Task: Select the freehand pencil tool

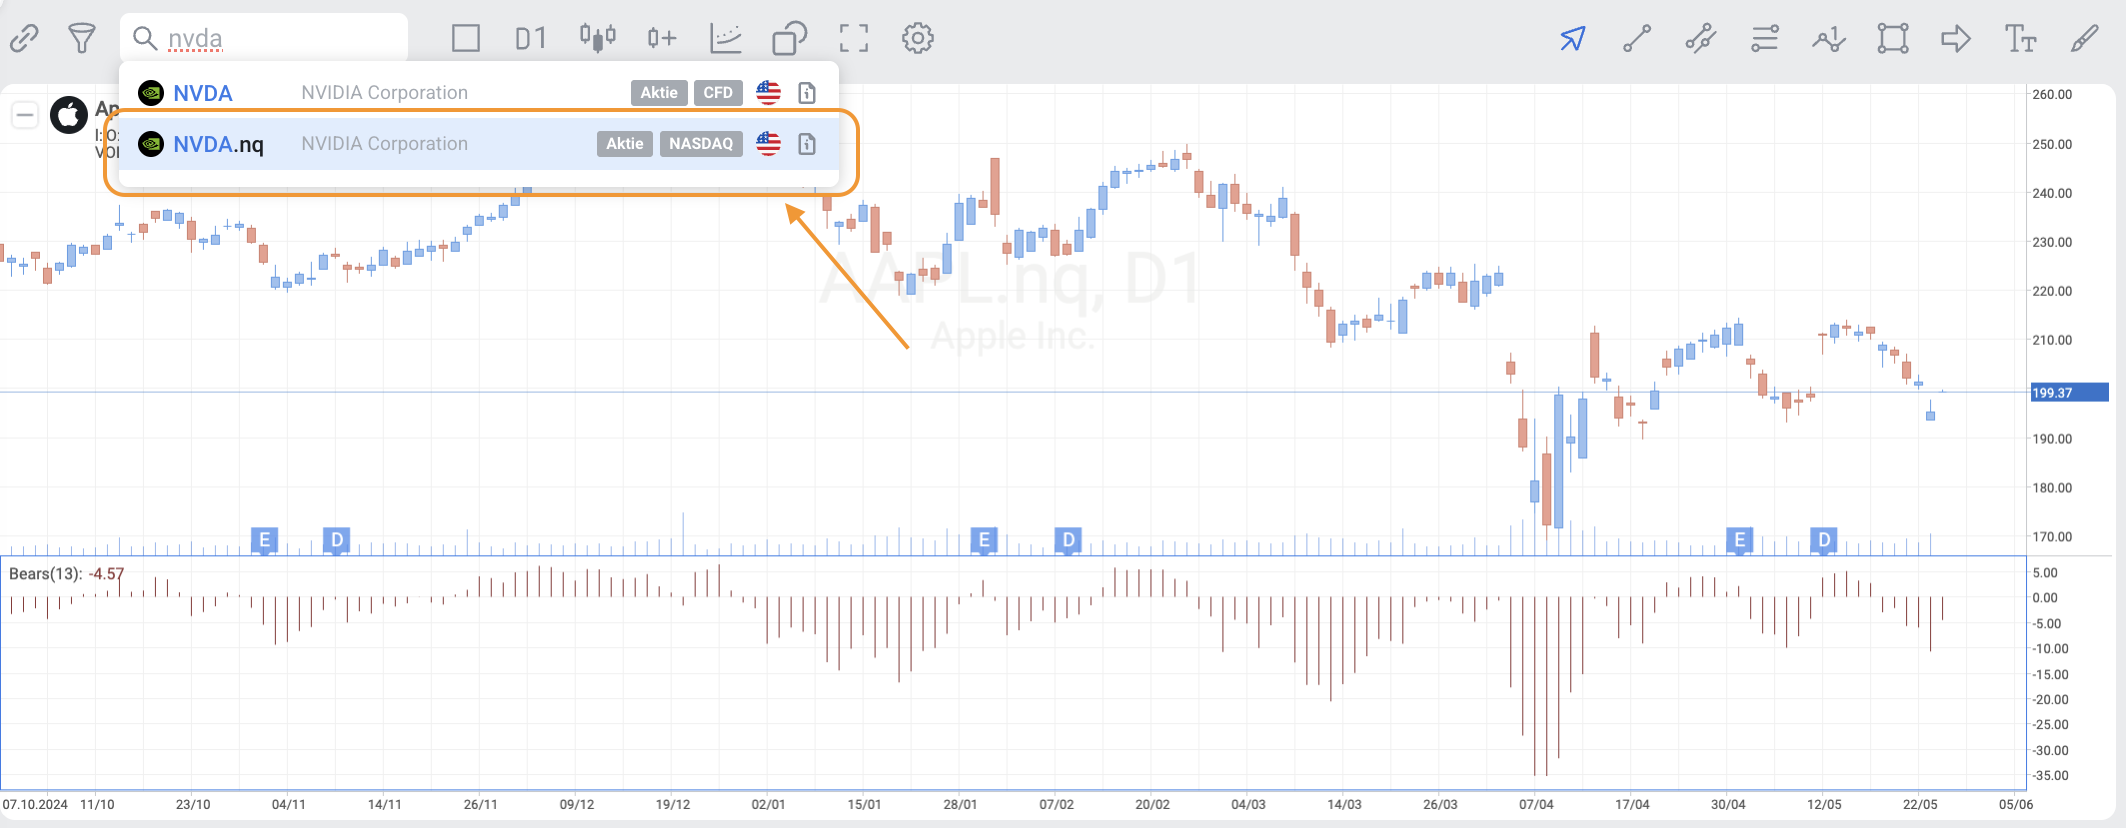Action: coord(2085,39)
